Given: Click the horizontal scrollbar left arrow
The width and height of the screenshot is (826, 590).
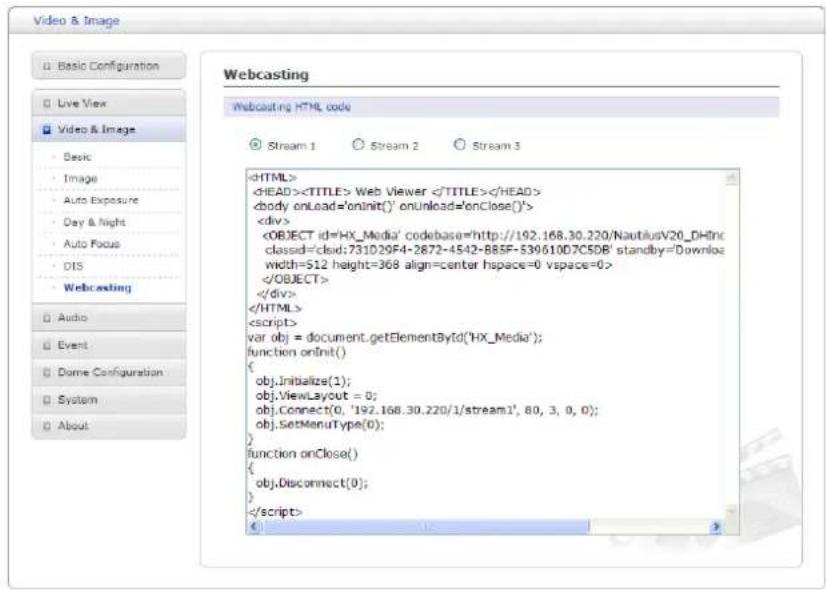Looking at the screenshot, I should (x=254, y=526).
